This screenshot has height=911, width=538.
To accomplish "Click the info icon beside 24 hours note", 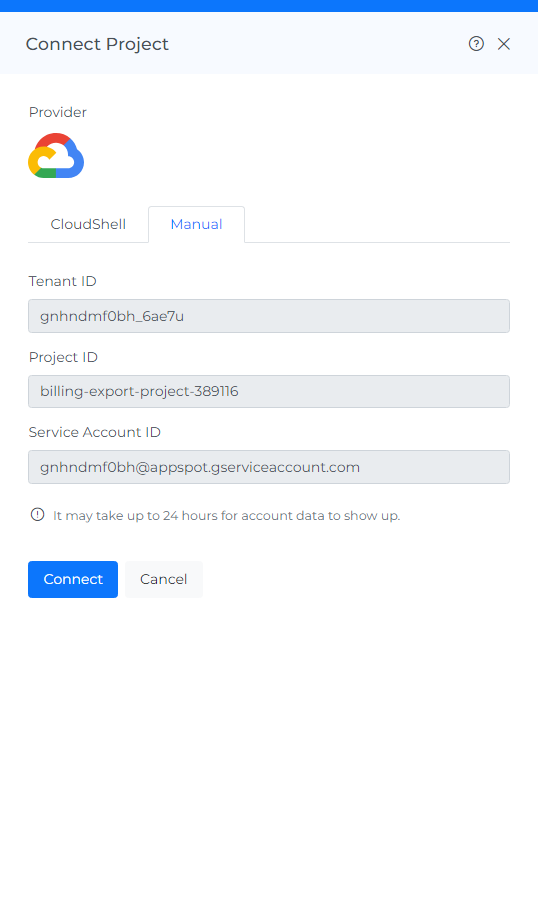I will click(37, 515).
